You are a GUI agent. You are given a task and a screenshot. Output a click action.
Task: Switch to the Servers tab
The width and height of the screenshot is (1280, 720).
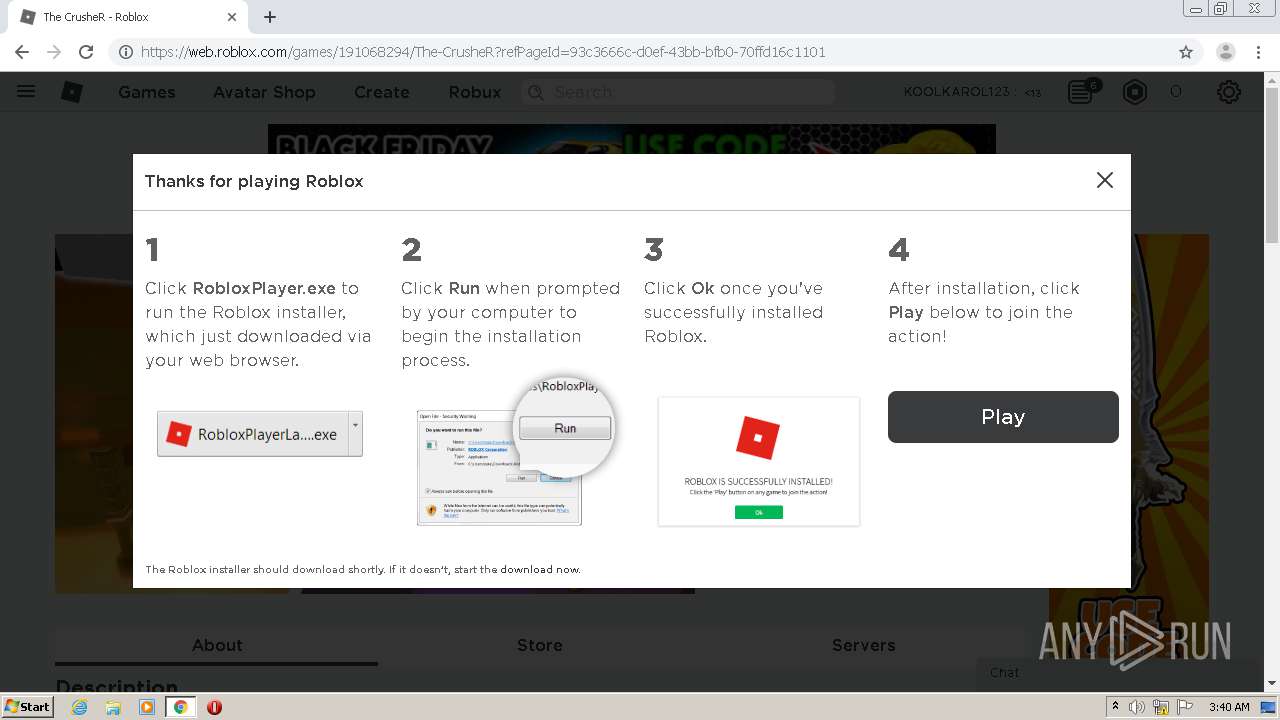(x=864, y=646)
